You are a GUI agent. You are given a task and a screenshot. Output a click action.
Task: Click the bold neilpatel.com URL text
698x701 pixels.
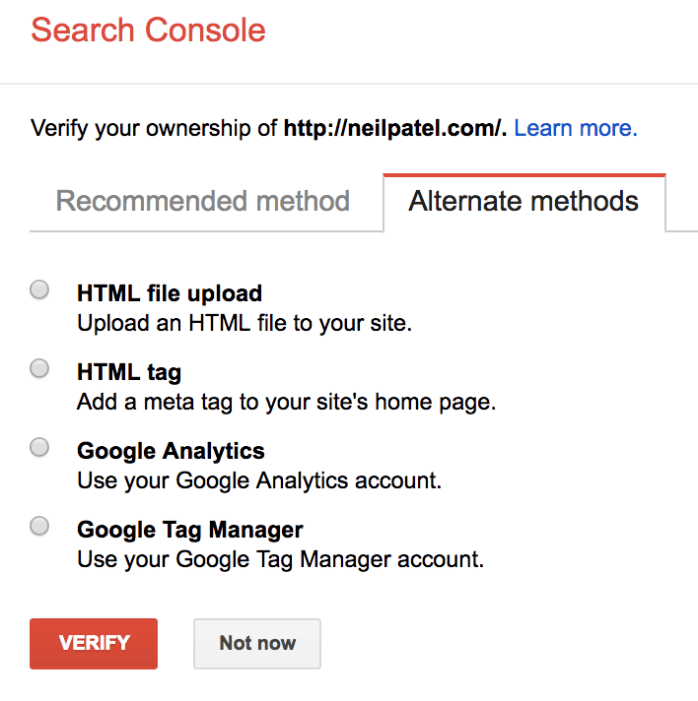(x=395, y=128)
